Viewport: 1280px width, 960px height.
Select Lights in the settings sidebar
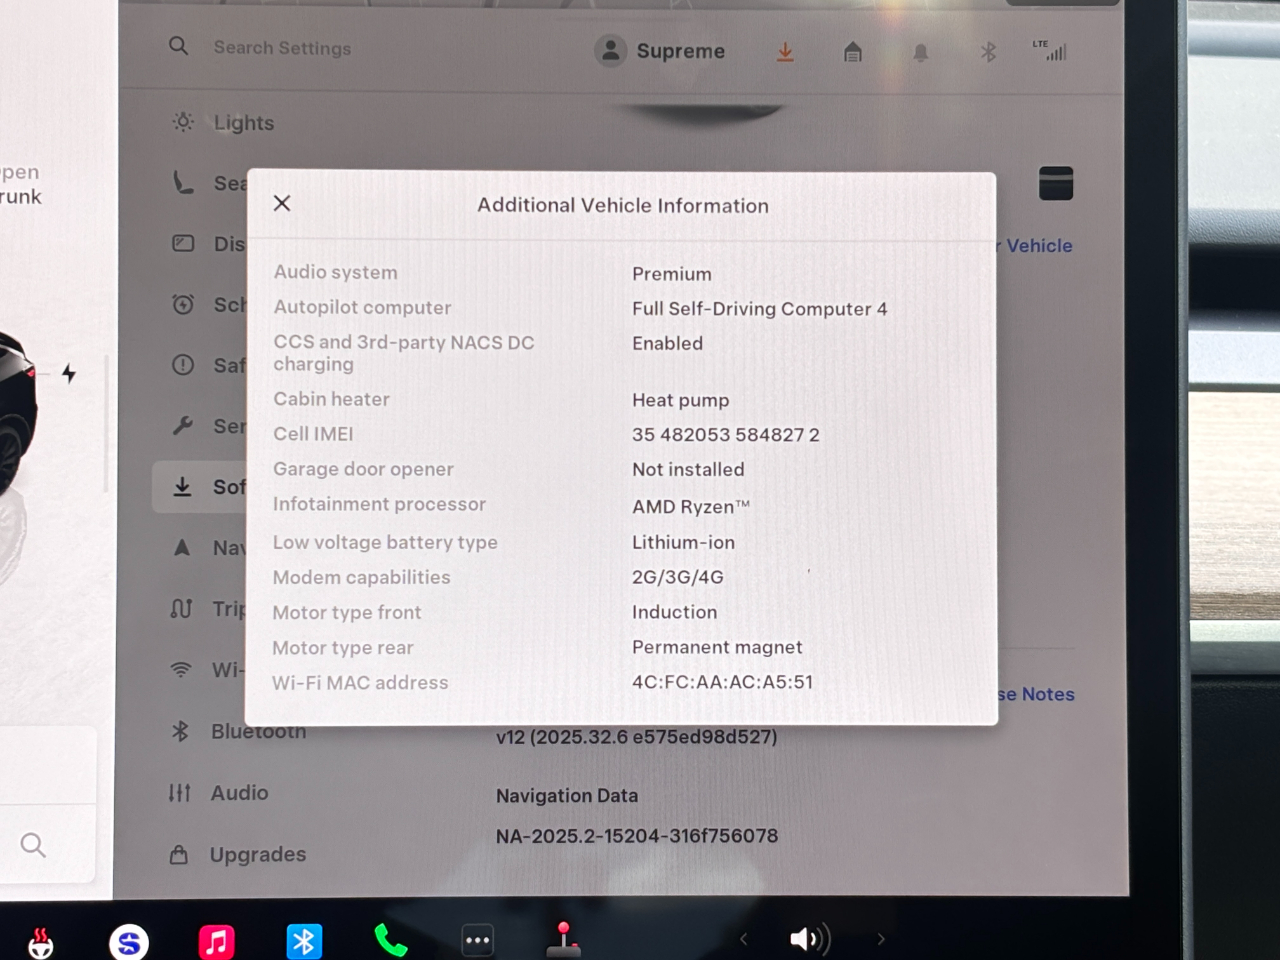pyautogui.click(x=243, y=123)
